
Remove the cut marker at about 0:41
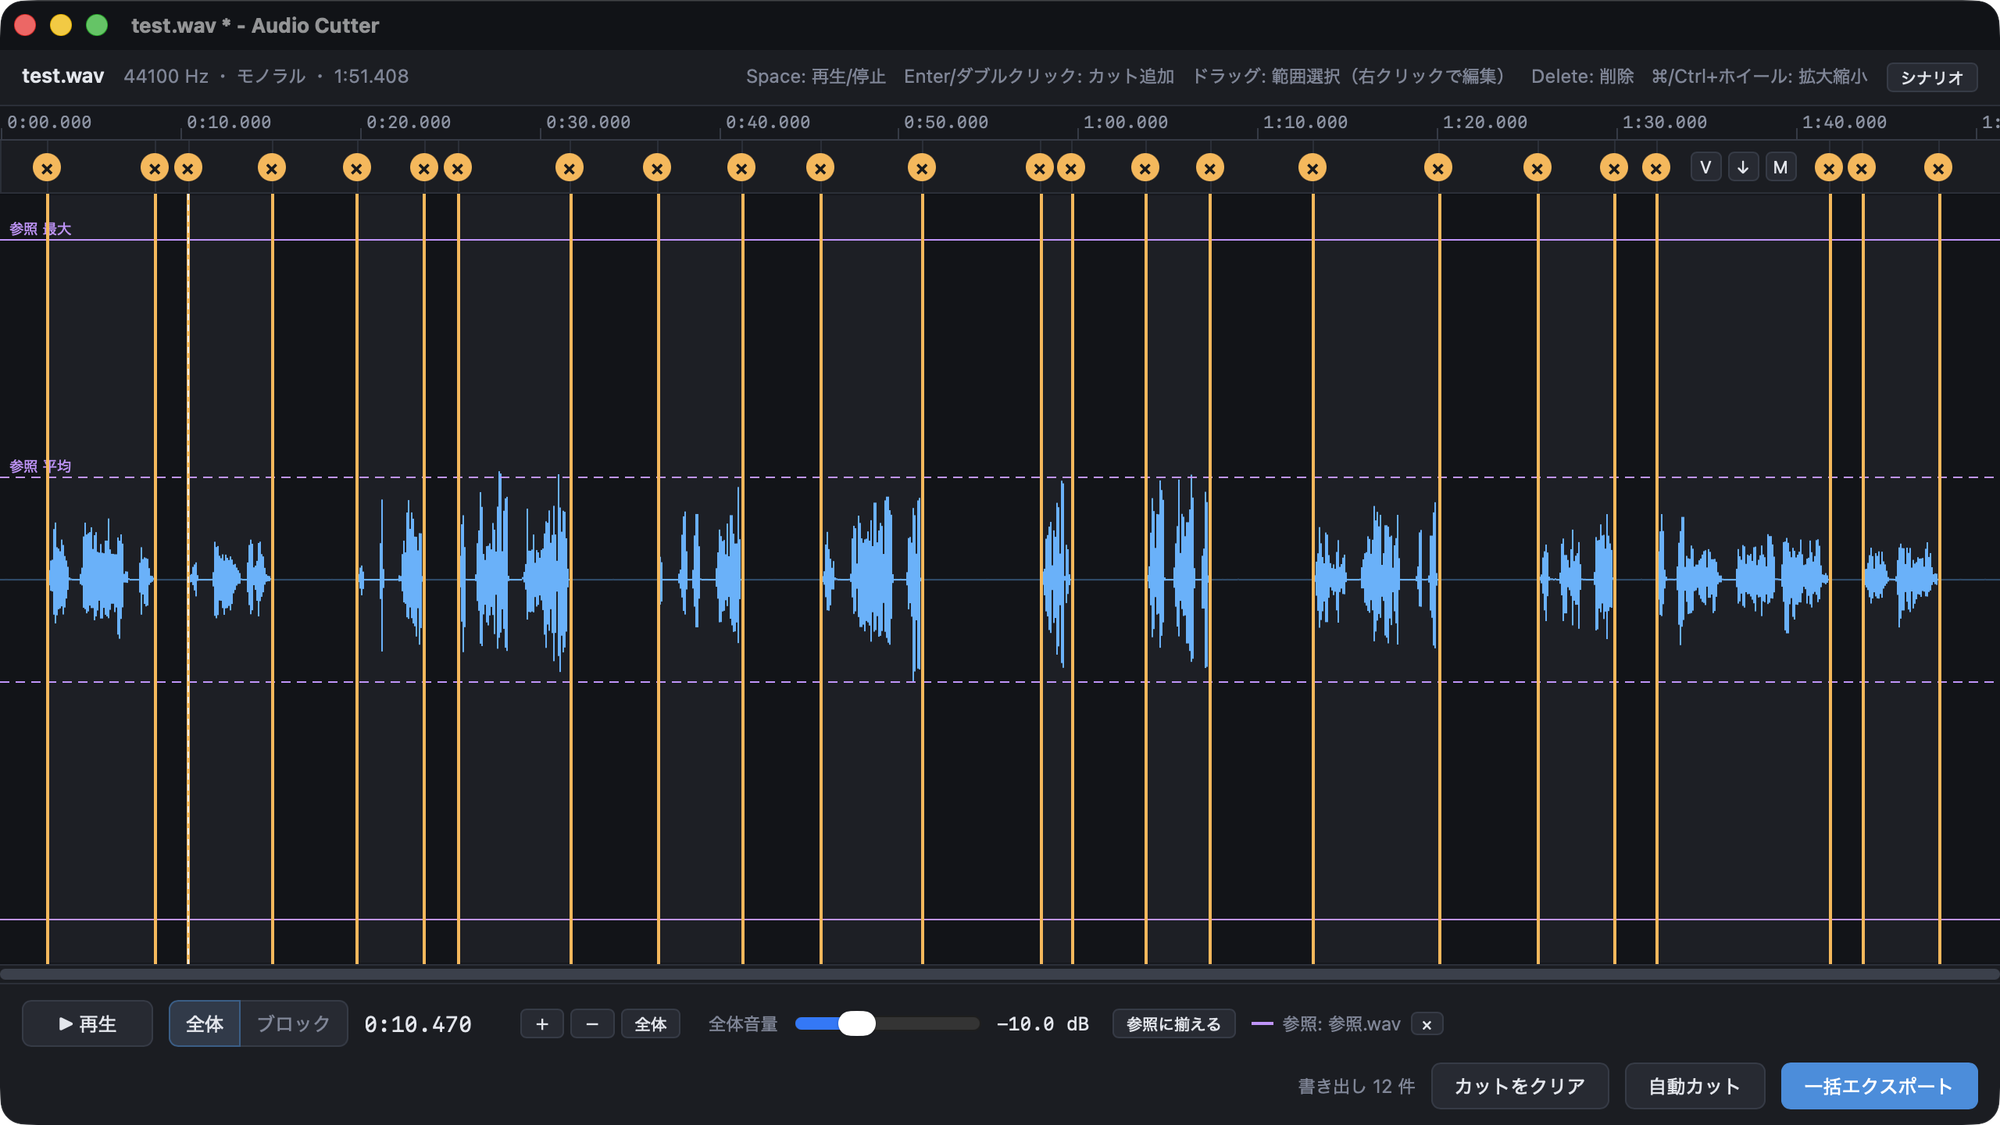click(741, 168)
